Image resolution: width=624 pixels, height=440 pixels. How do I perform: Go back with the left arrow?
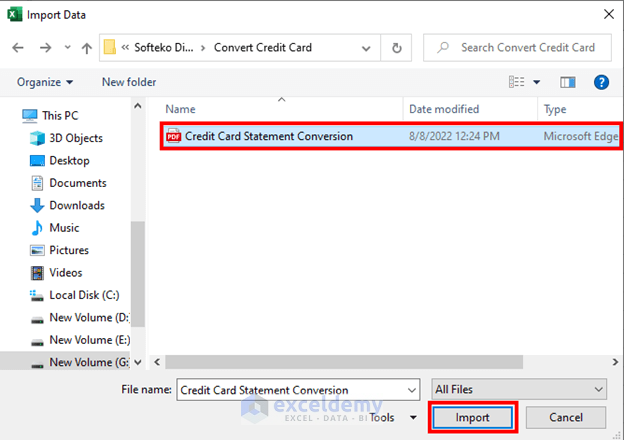click(x=18, y=48)
